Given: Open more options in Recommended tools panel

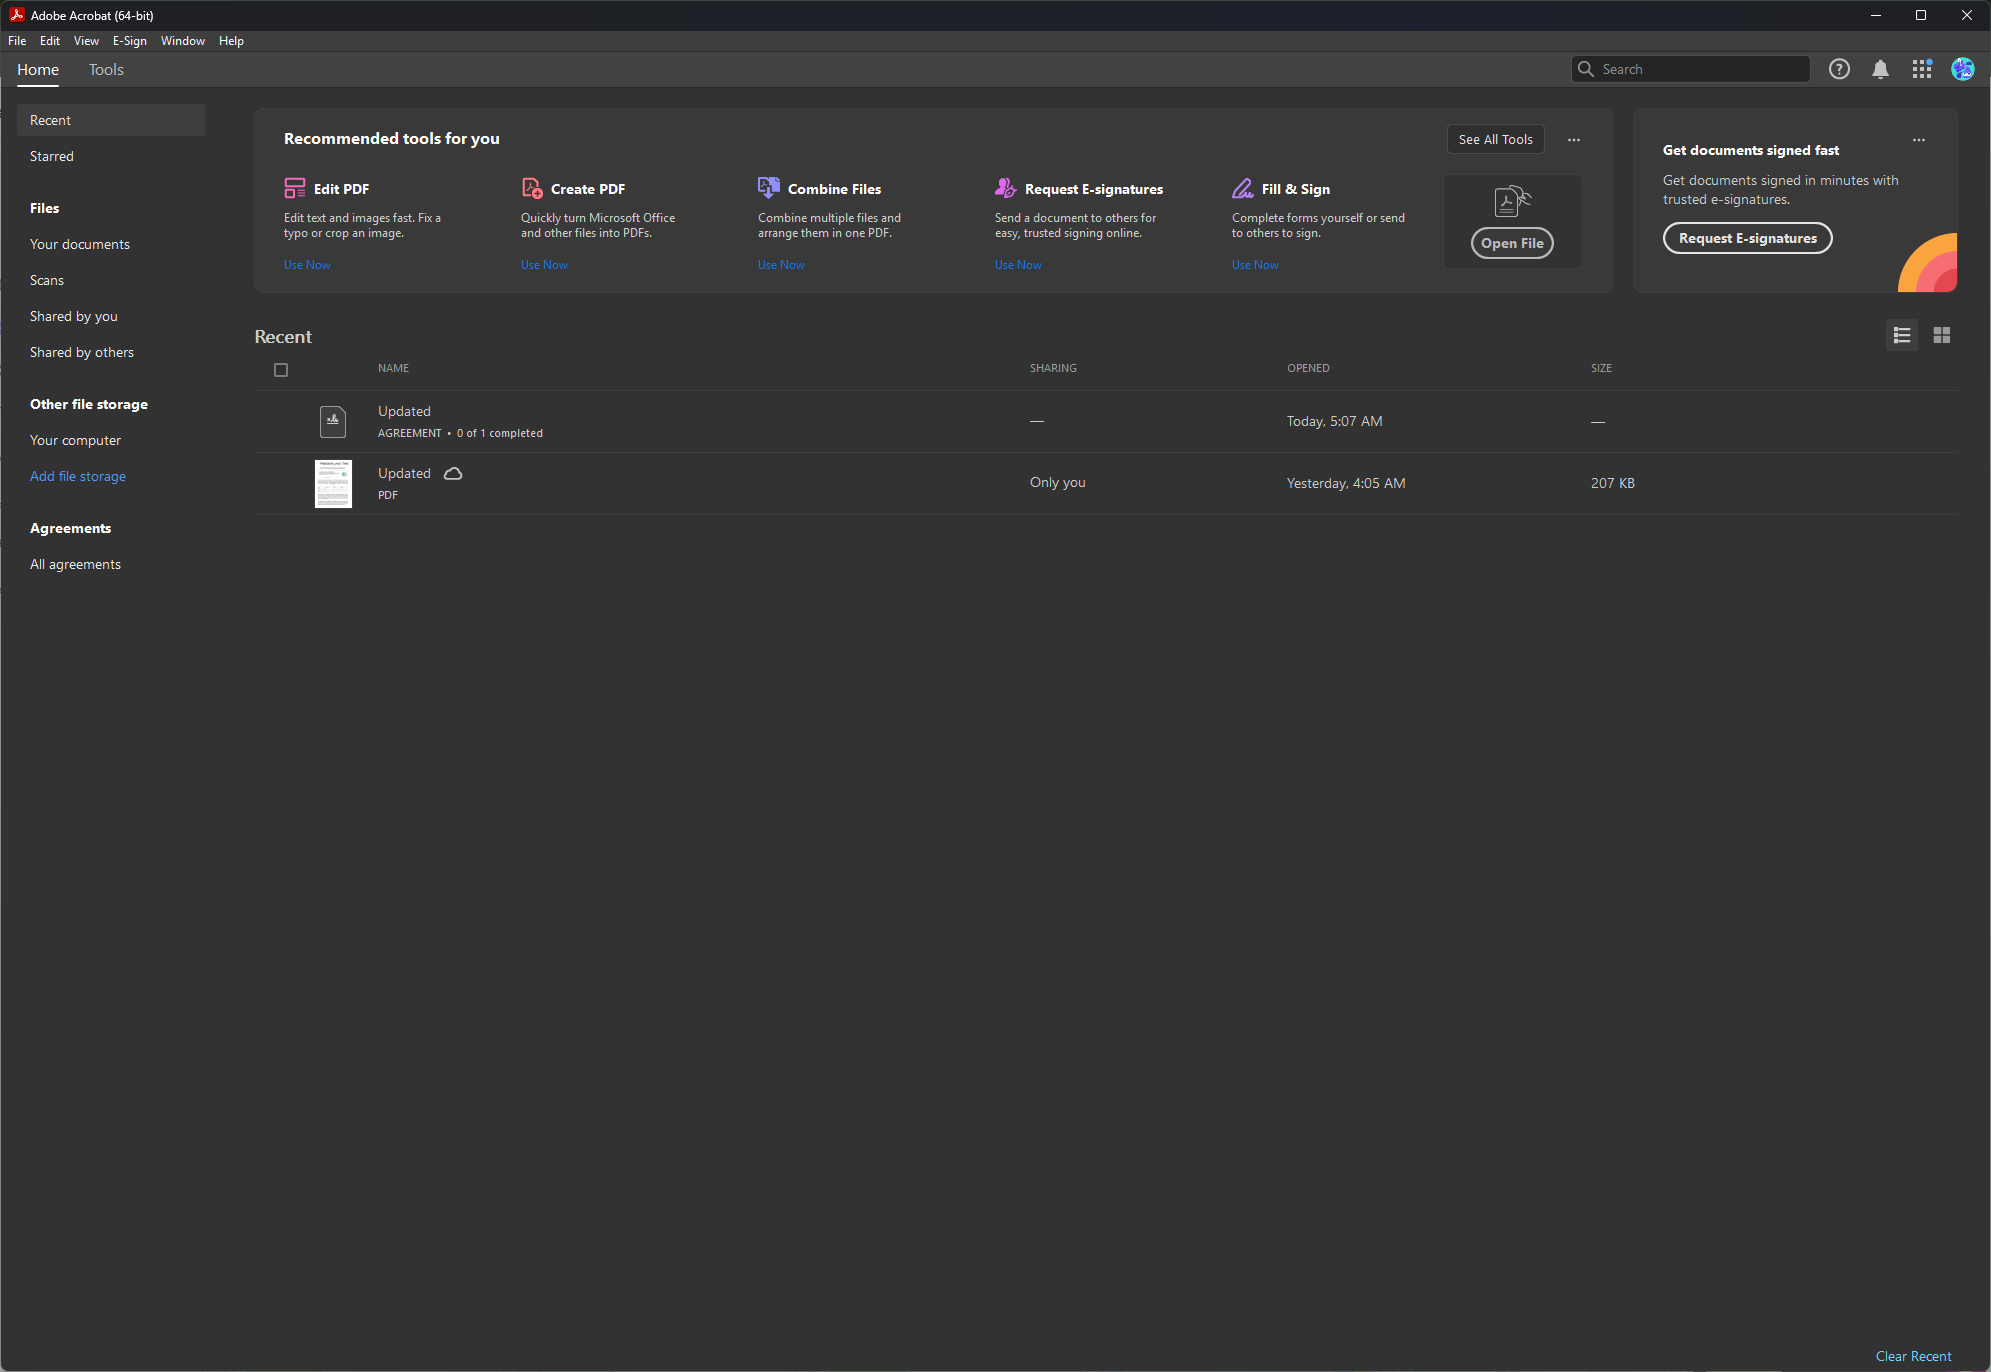Looking at the screenshot, I should point(1573,140).
